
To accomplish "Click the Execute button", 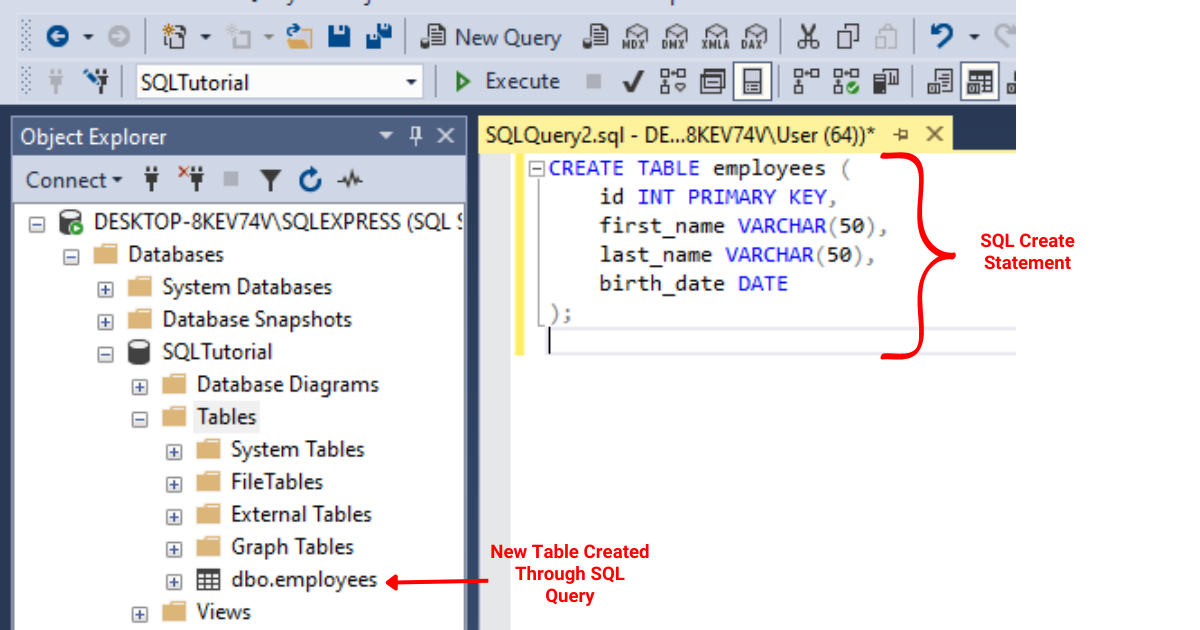I will coord(507,82).
